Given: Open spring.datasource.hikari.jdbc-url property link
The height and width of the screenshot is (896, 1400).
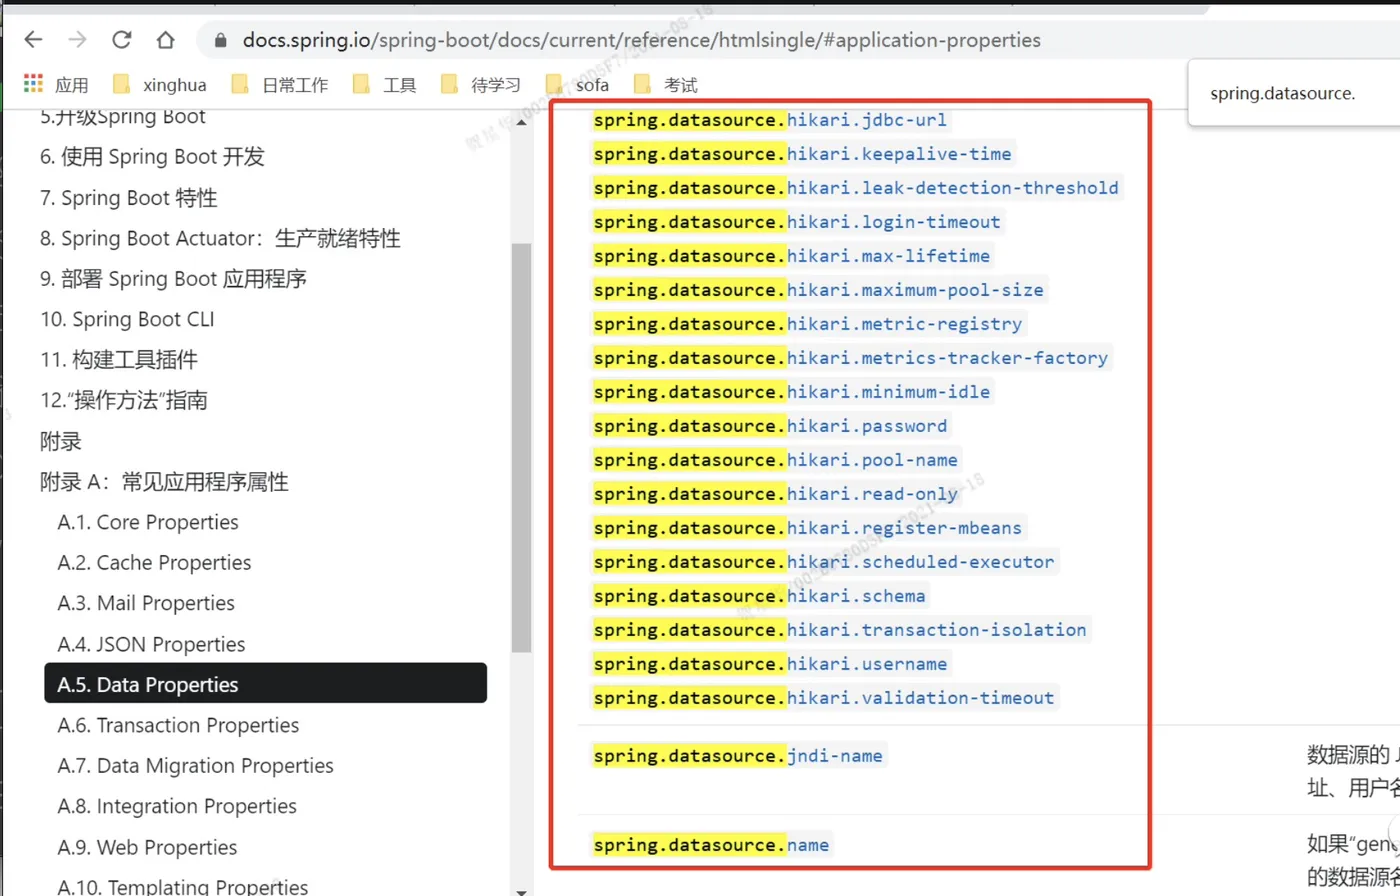Looking at the screenshot, I should pos(769,119).
